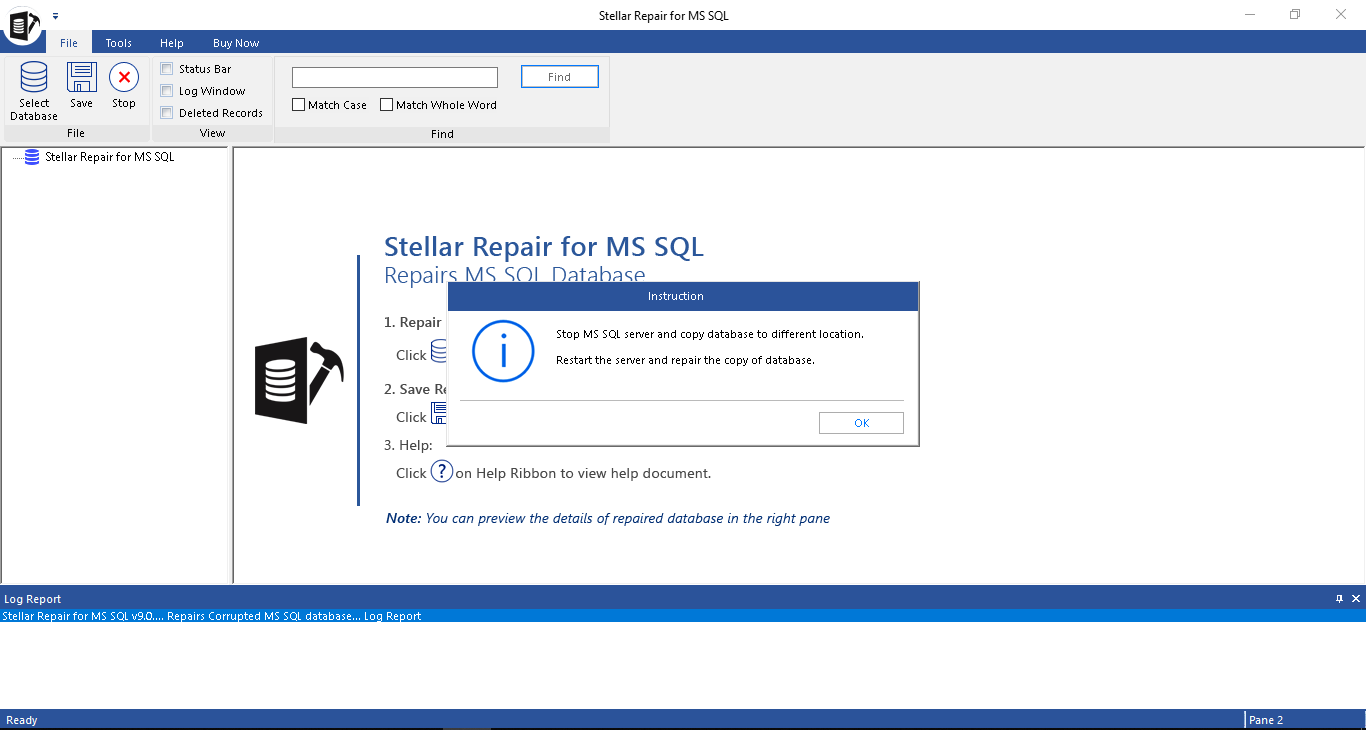1366x730 pixels.
Task: Click the large database hammer logo
Action: tap(299, 380)
